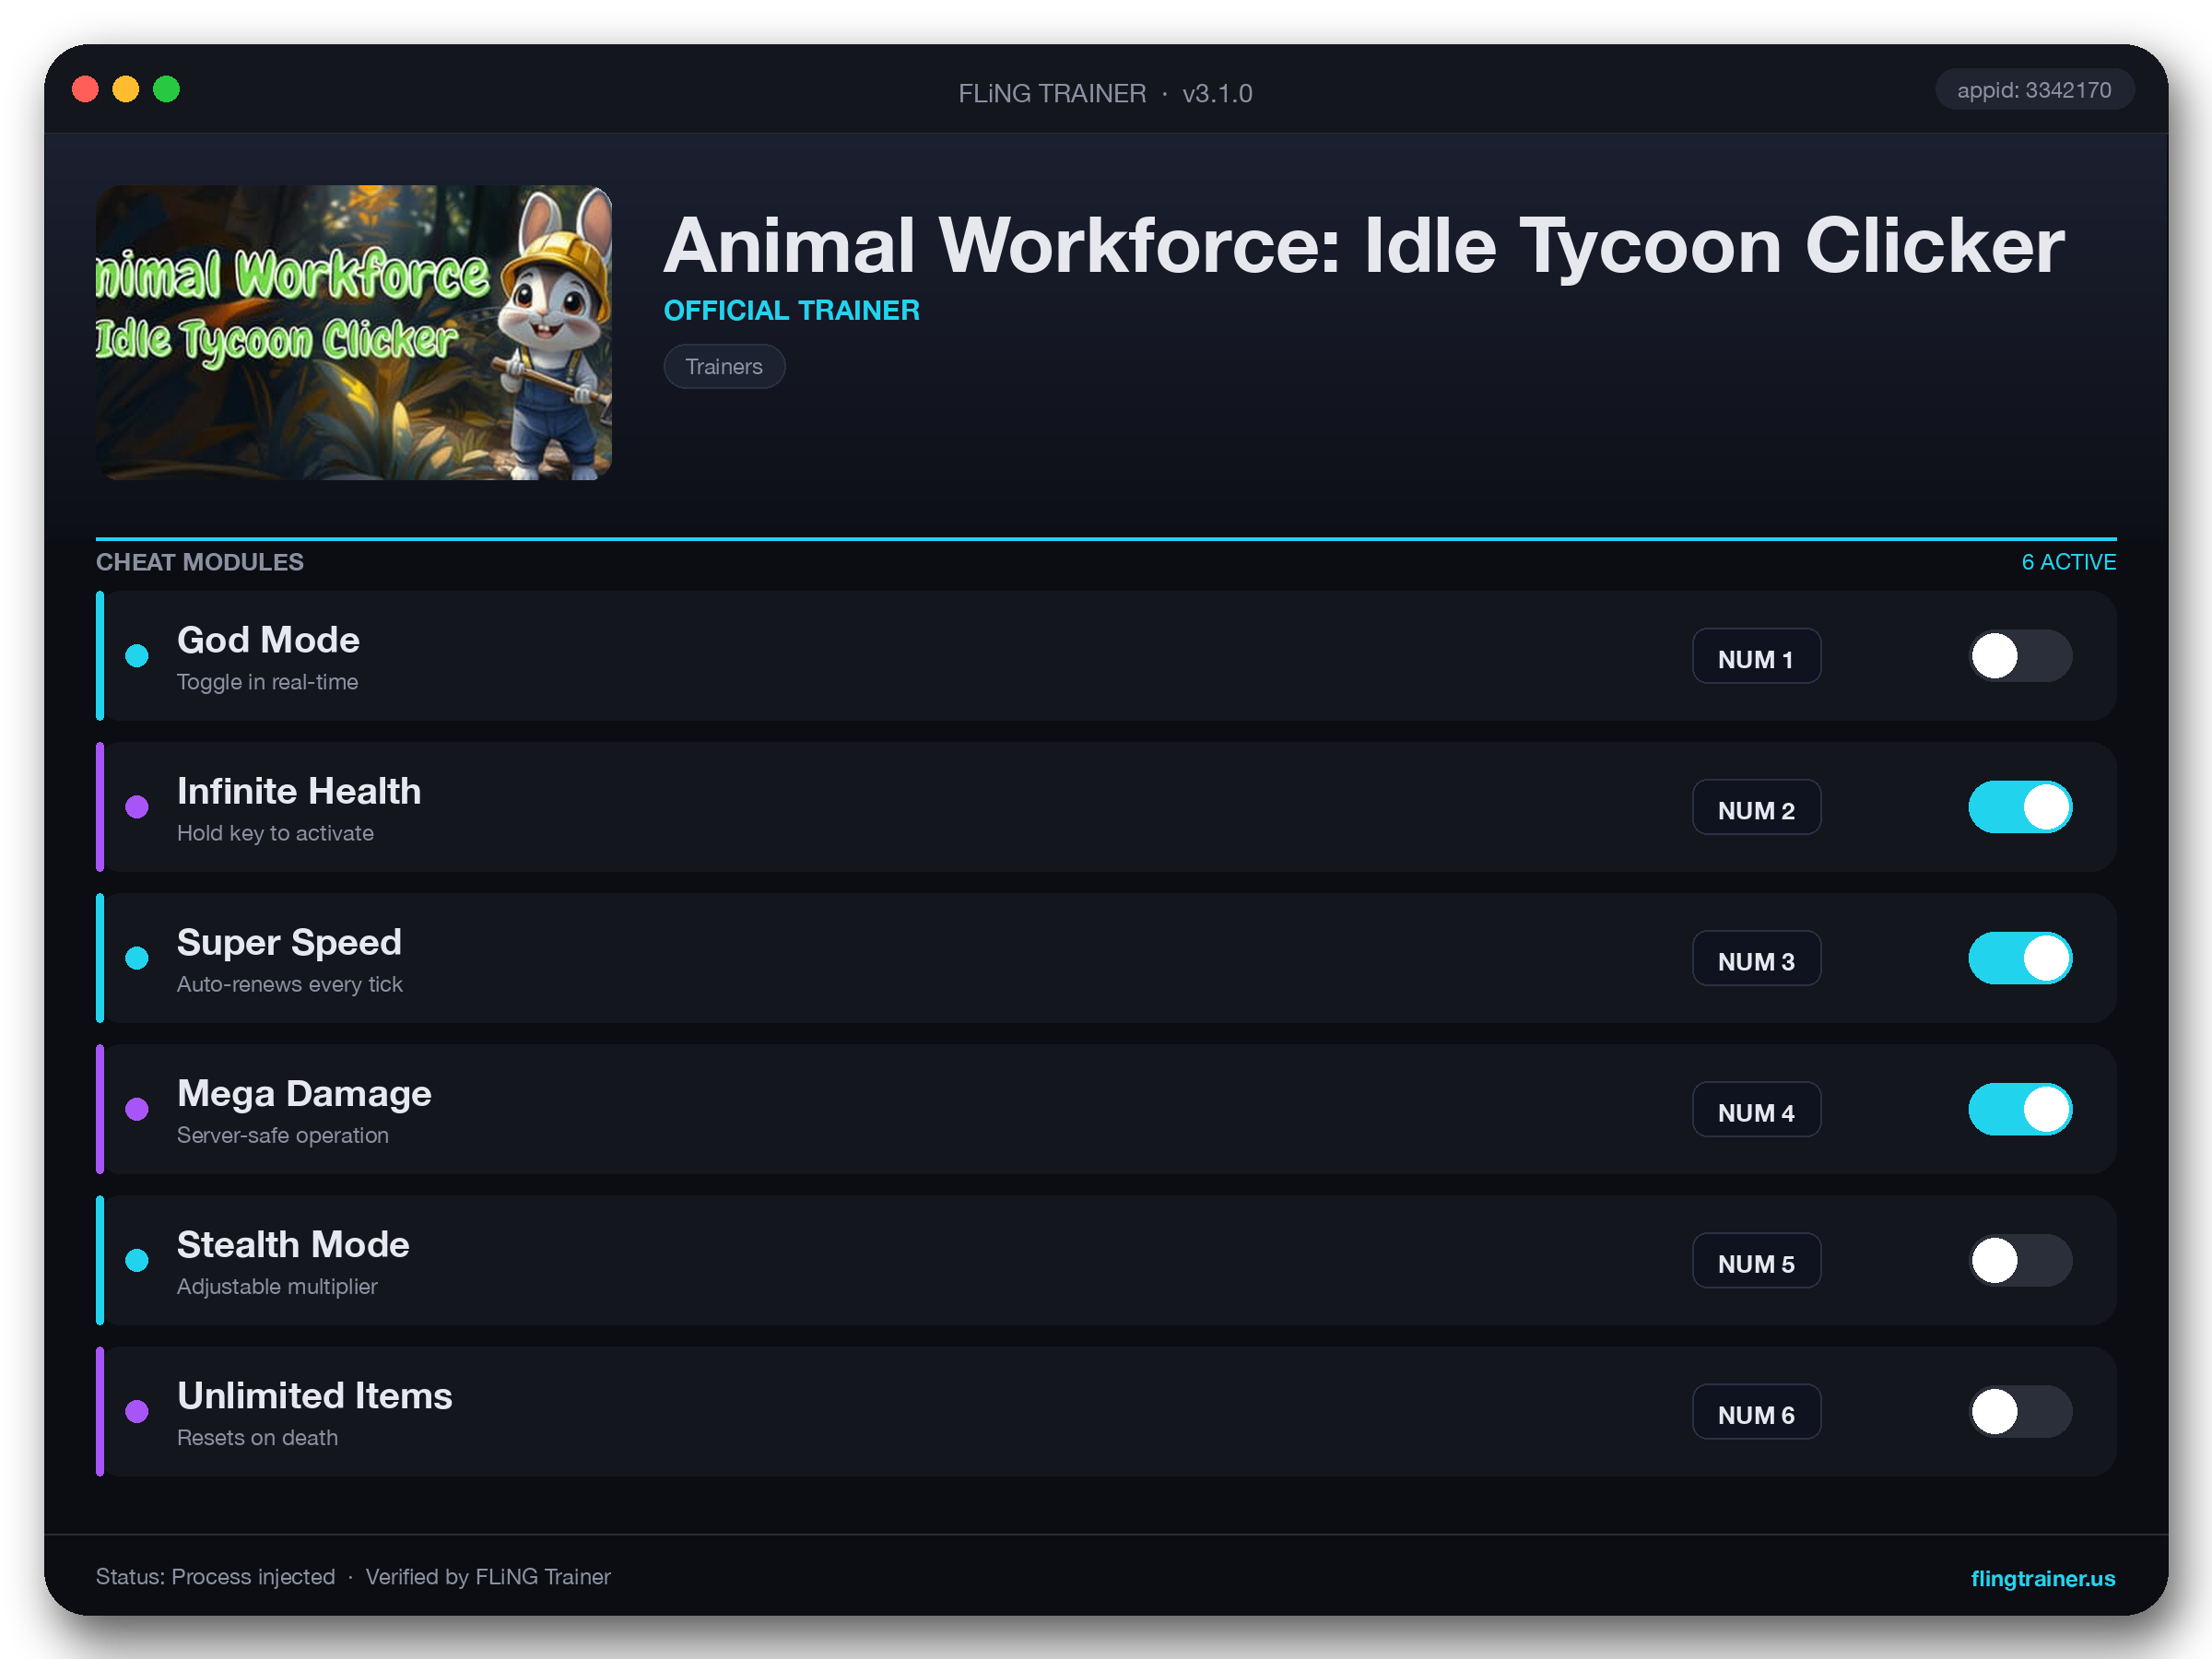Click the cyan status dot beside Stealth Mode
The width and height of the screenshot is (2212, 1659).
click(x=137, y=1260)
